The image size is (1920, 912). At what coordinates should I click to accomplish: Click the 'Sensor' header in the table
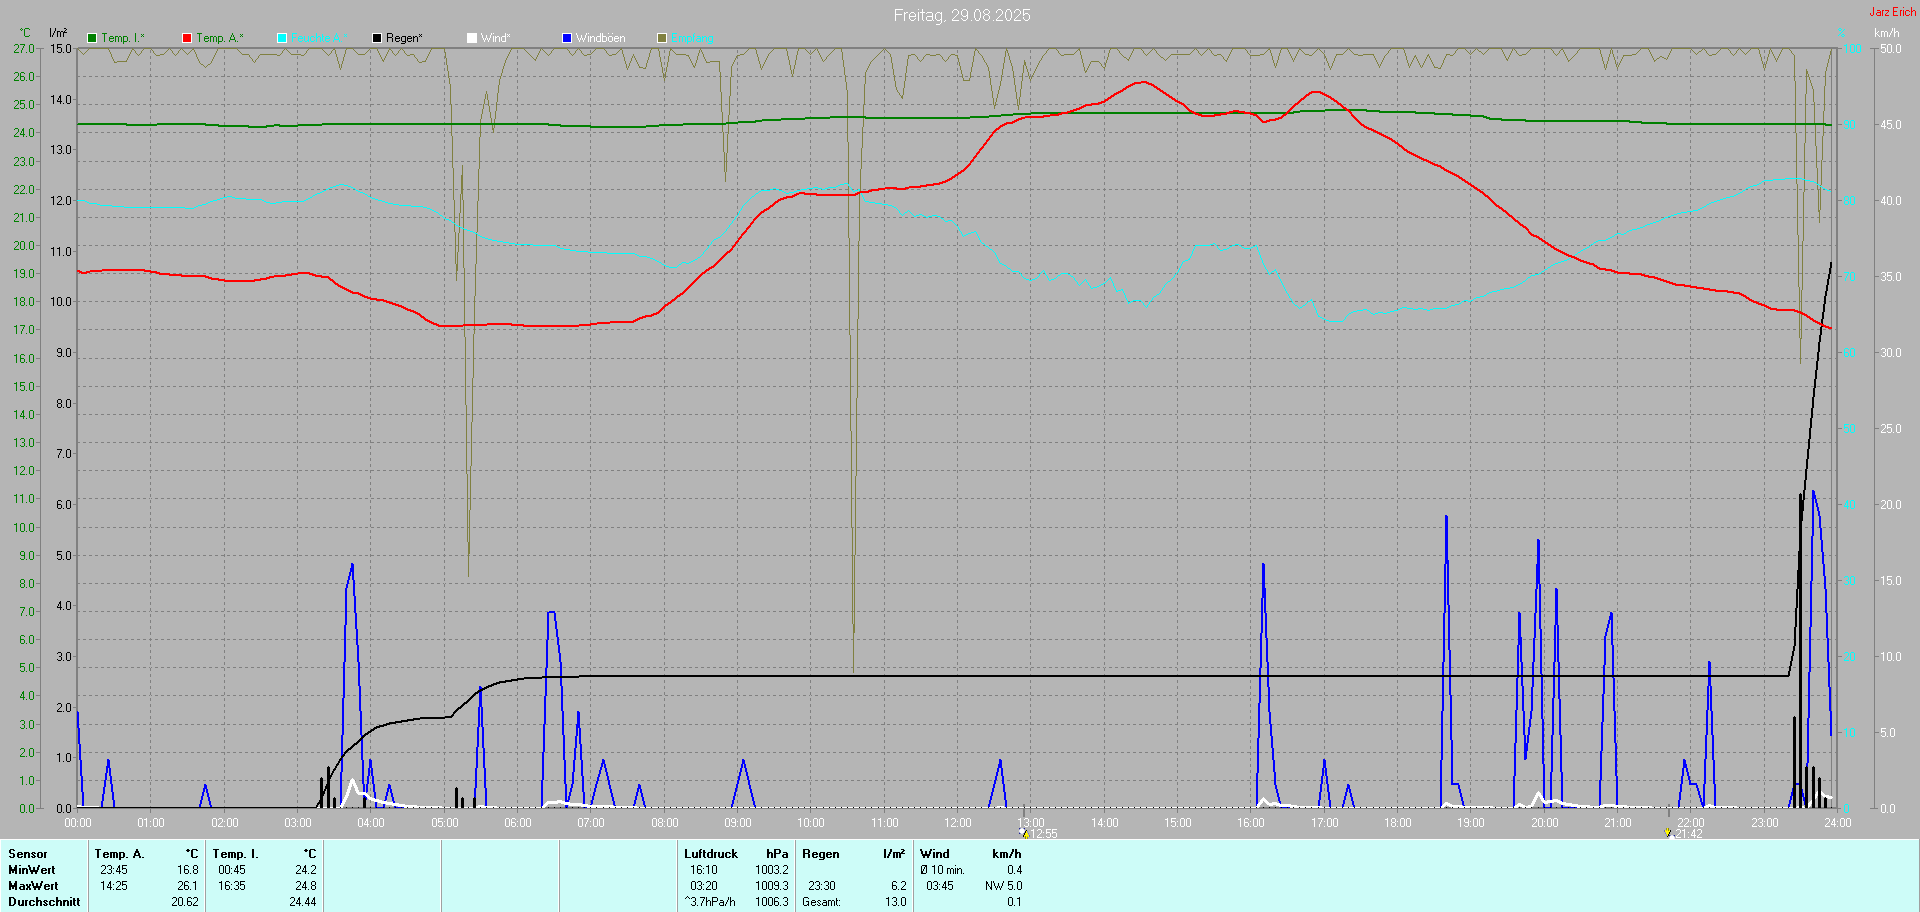click(28, 854)
